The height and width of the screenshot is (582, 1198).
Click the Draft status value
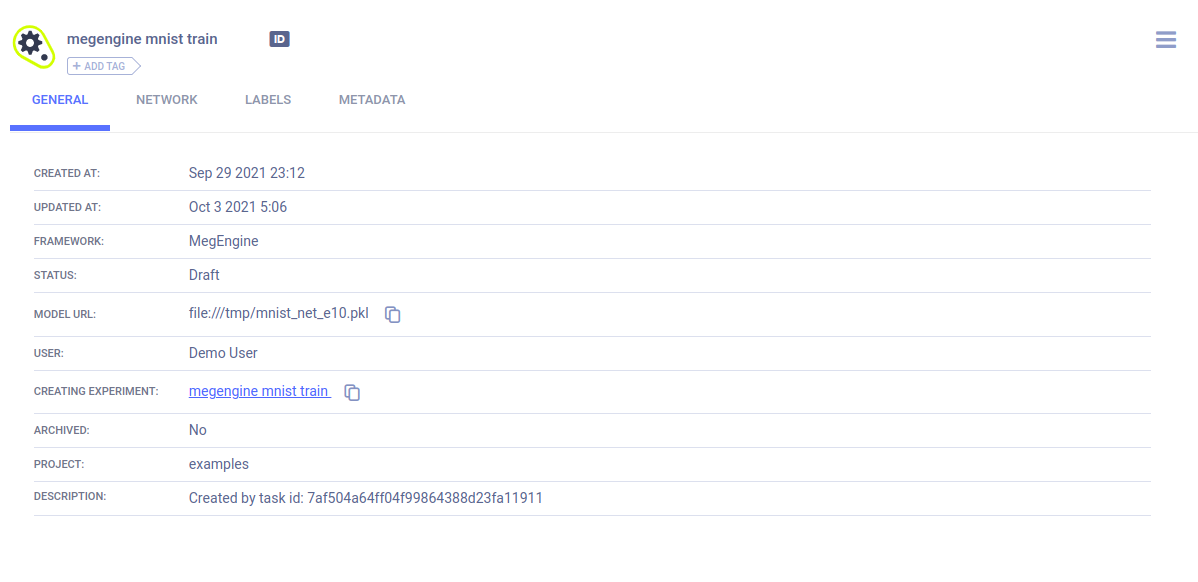(x=204, y=274)
